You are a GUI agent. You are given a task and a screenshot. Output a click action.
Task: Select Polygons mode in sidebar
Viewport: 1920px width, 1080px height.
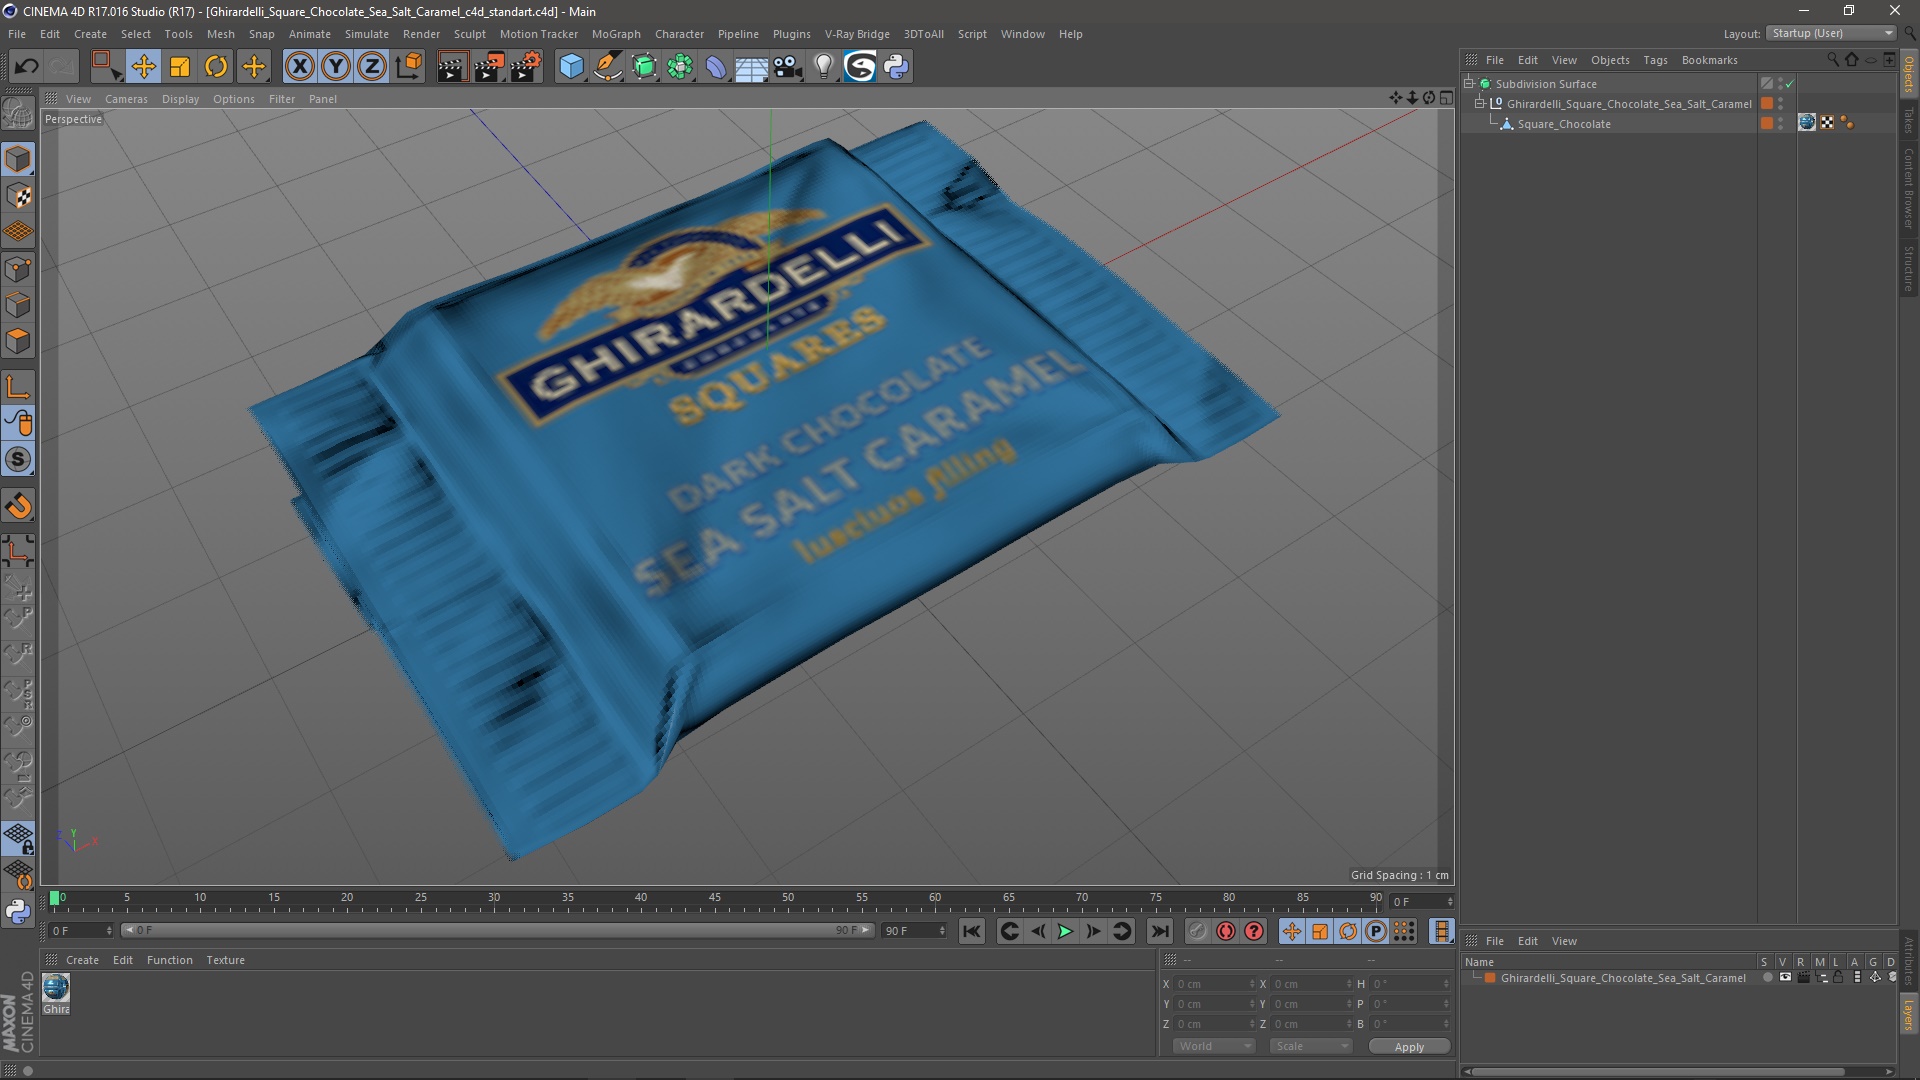(x=18, y=341)
